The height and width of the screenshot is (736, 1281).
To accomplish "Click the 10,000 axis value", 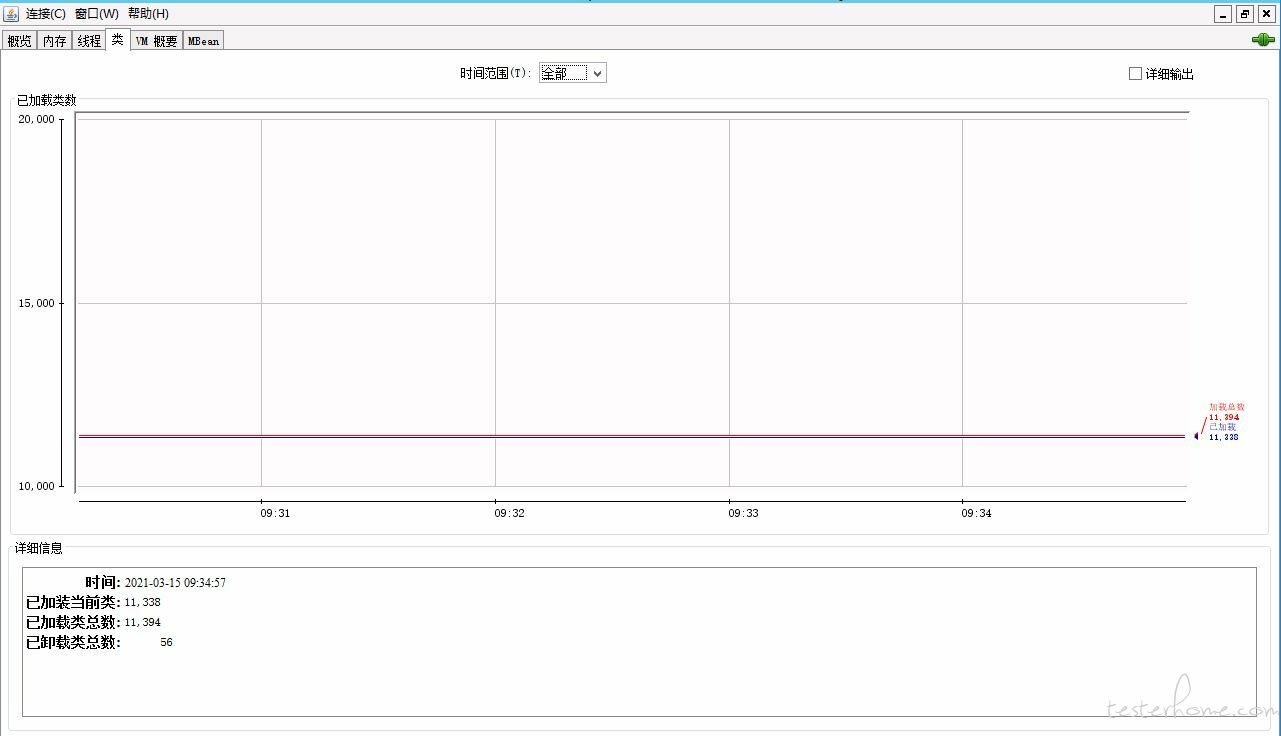I will pyautogui.click(x=37, y=486).
